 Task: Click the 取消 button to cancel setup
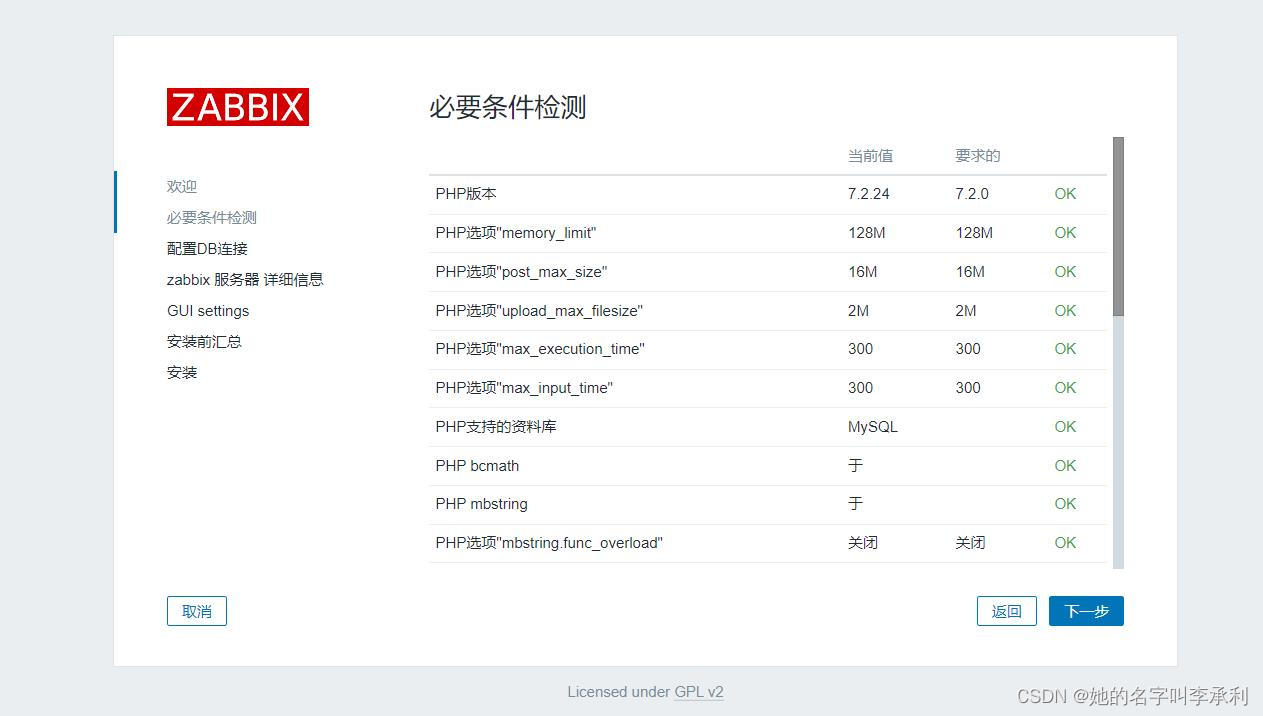coord(196,610)
